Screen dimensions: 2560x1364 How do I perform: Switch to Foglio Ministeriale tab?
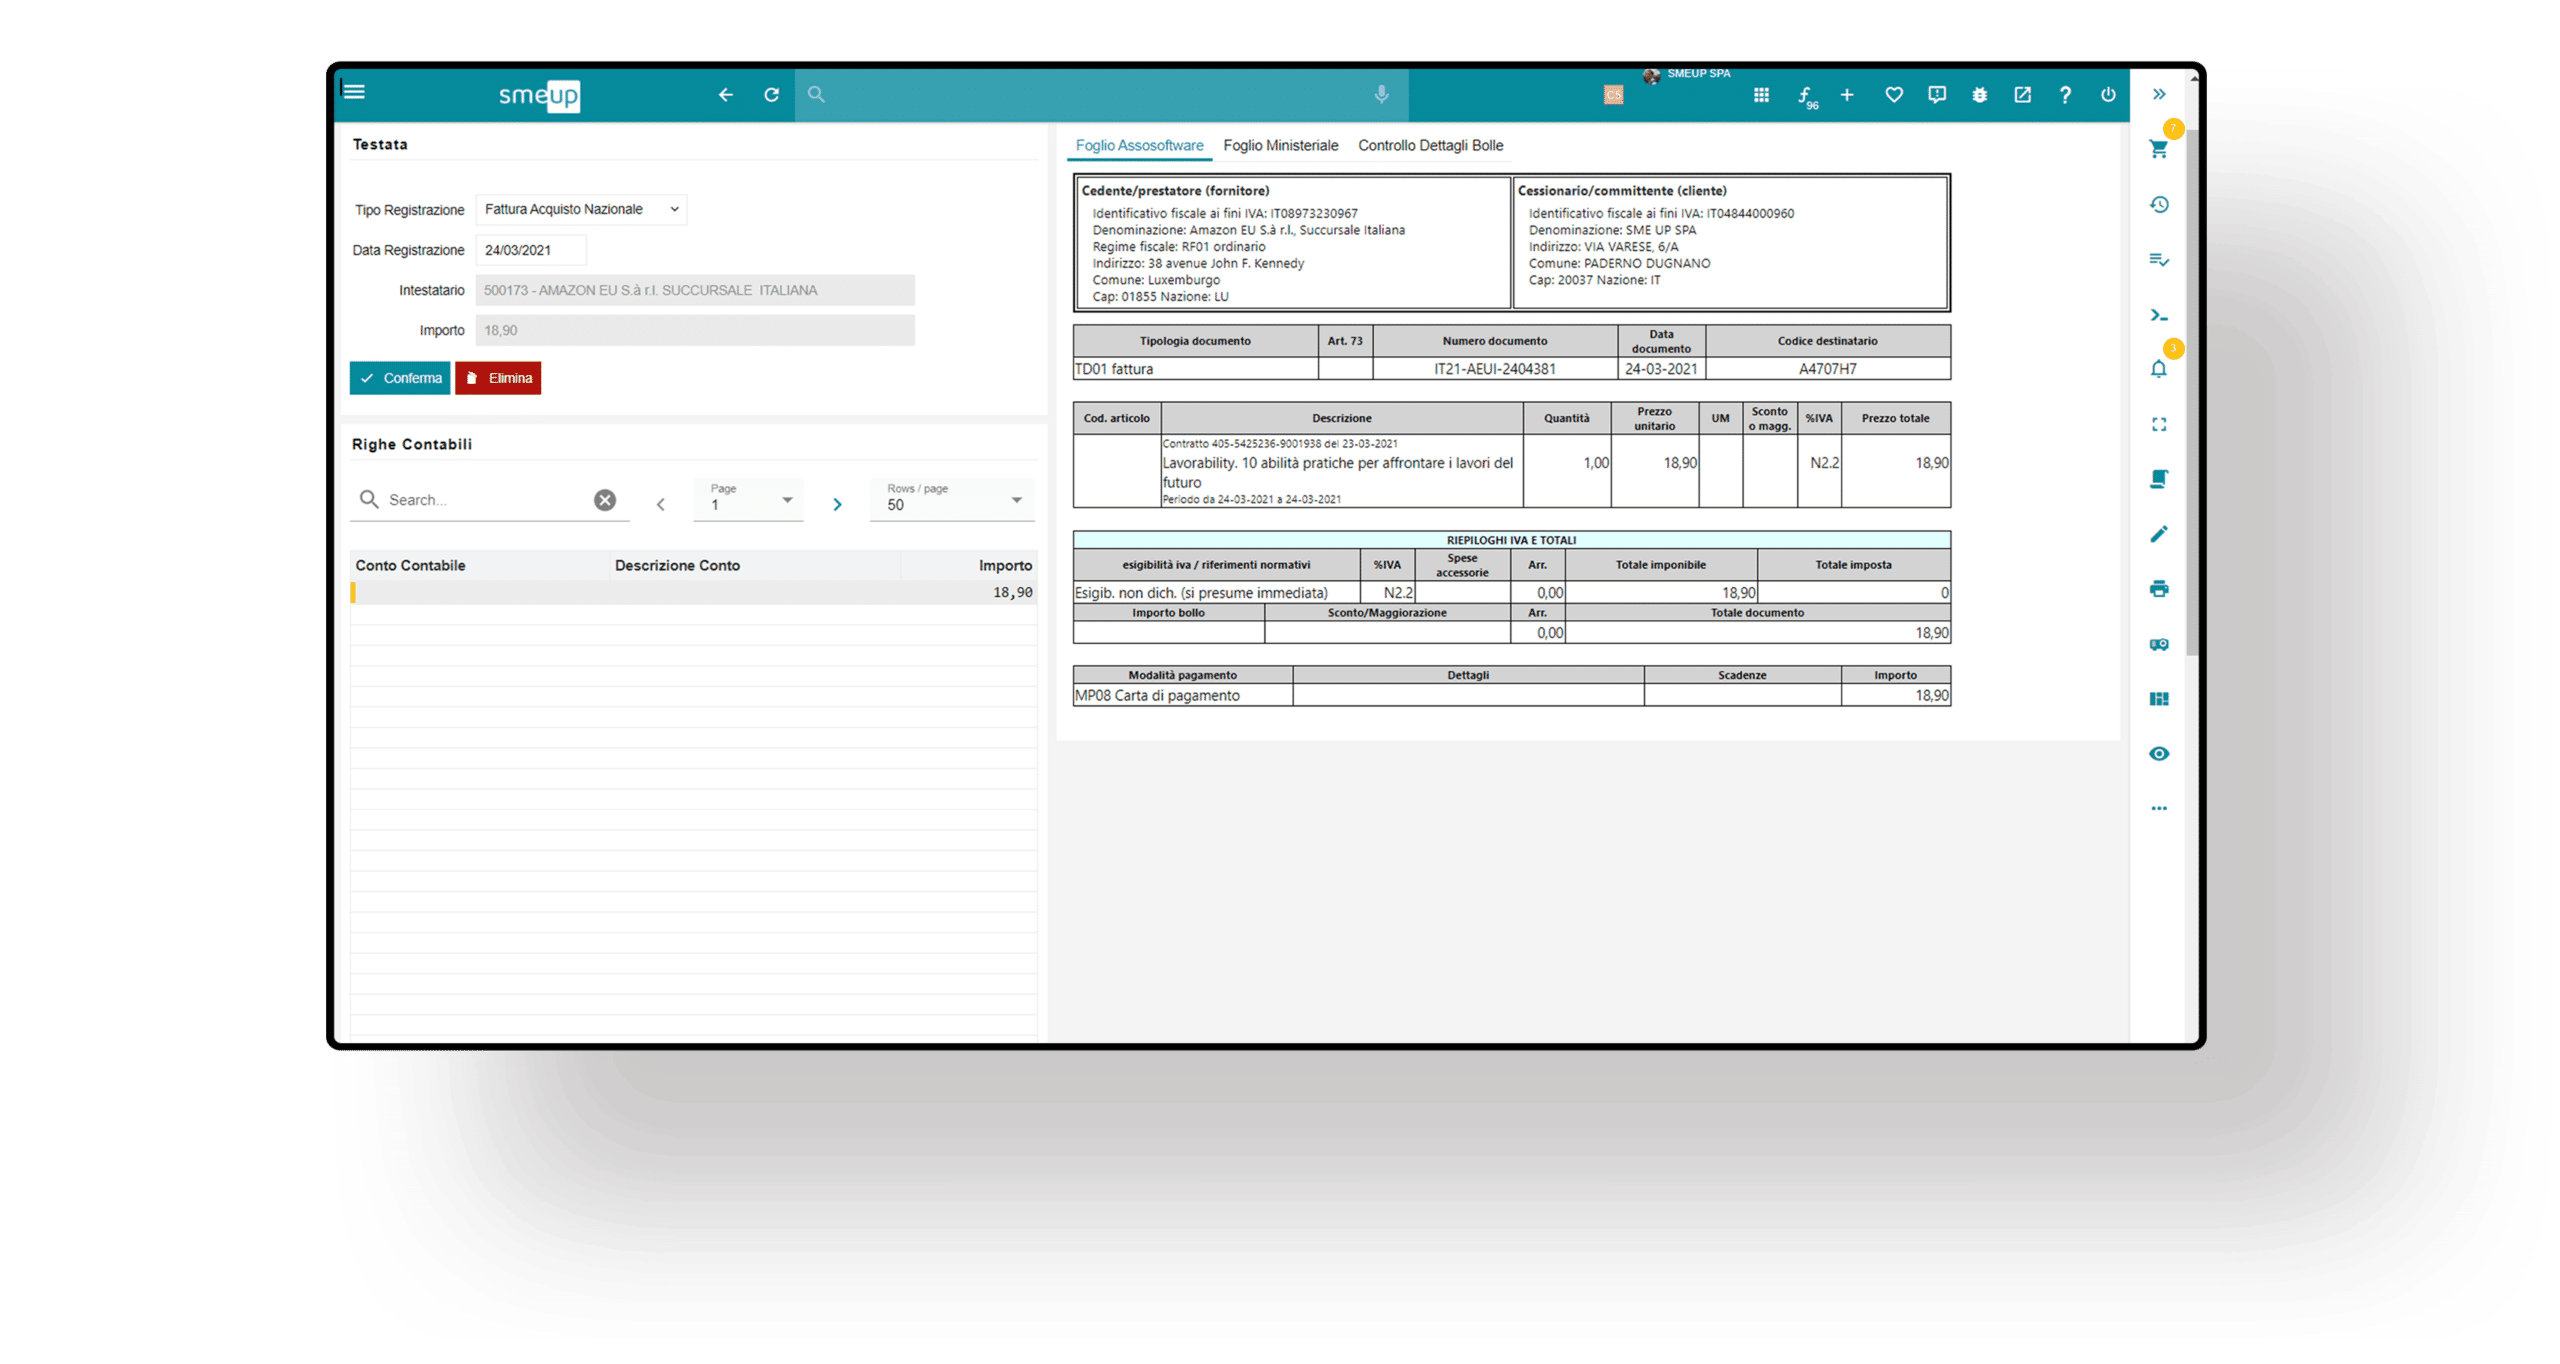coord(1280,146)
